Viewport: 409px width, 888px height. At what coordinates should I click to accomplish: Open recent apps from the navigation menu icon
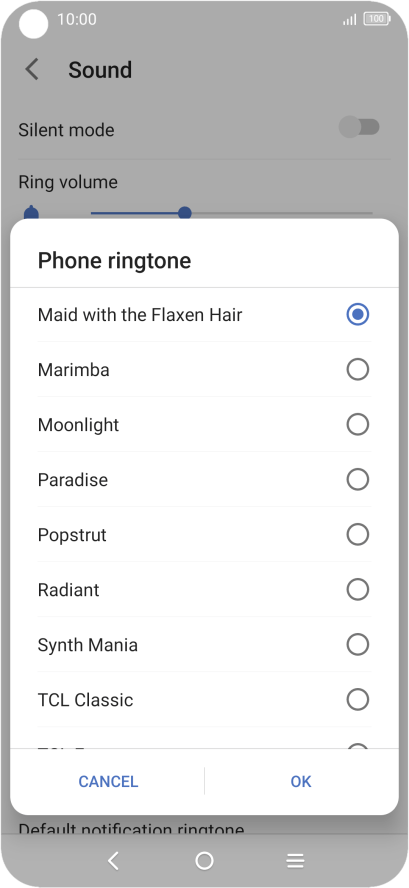point(295,861)
